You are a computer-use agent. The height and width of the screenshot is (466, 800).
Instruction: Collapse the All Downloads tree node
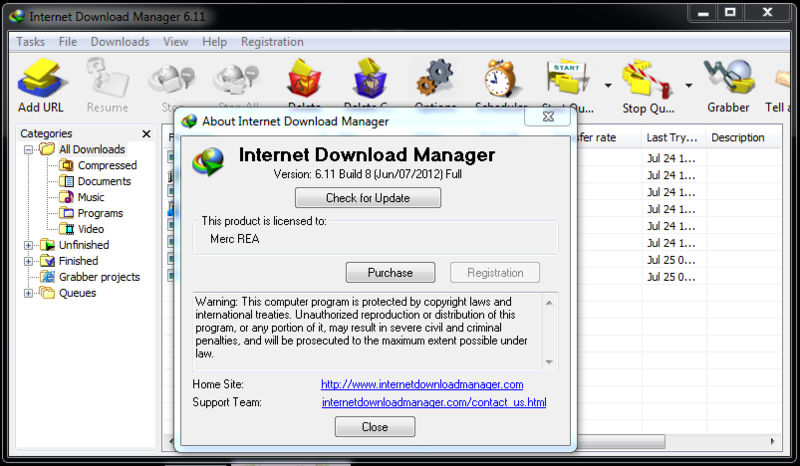click(29, 150)
